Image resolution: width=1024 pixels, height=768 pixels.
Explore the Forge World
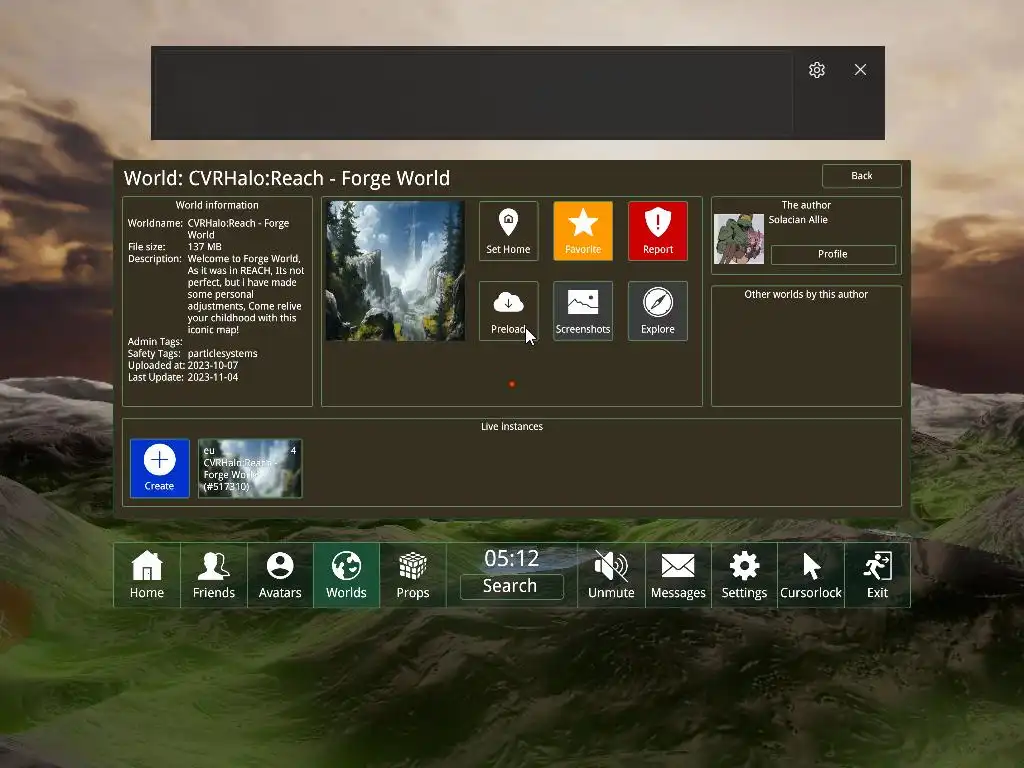coord(658,311)
